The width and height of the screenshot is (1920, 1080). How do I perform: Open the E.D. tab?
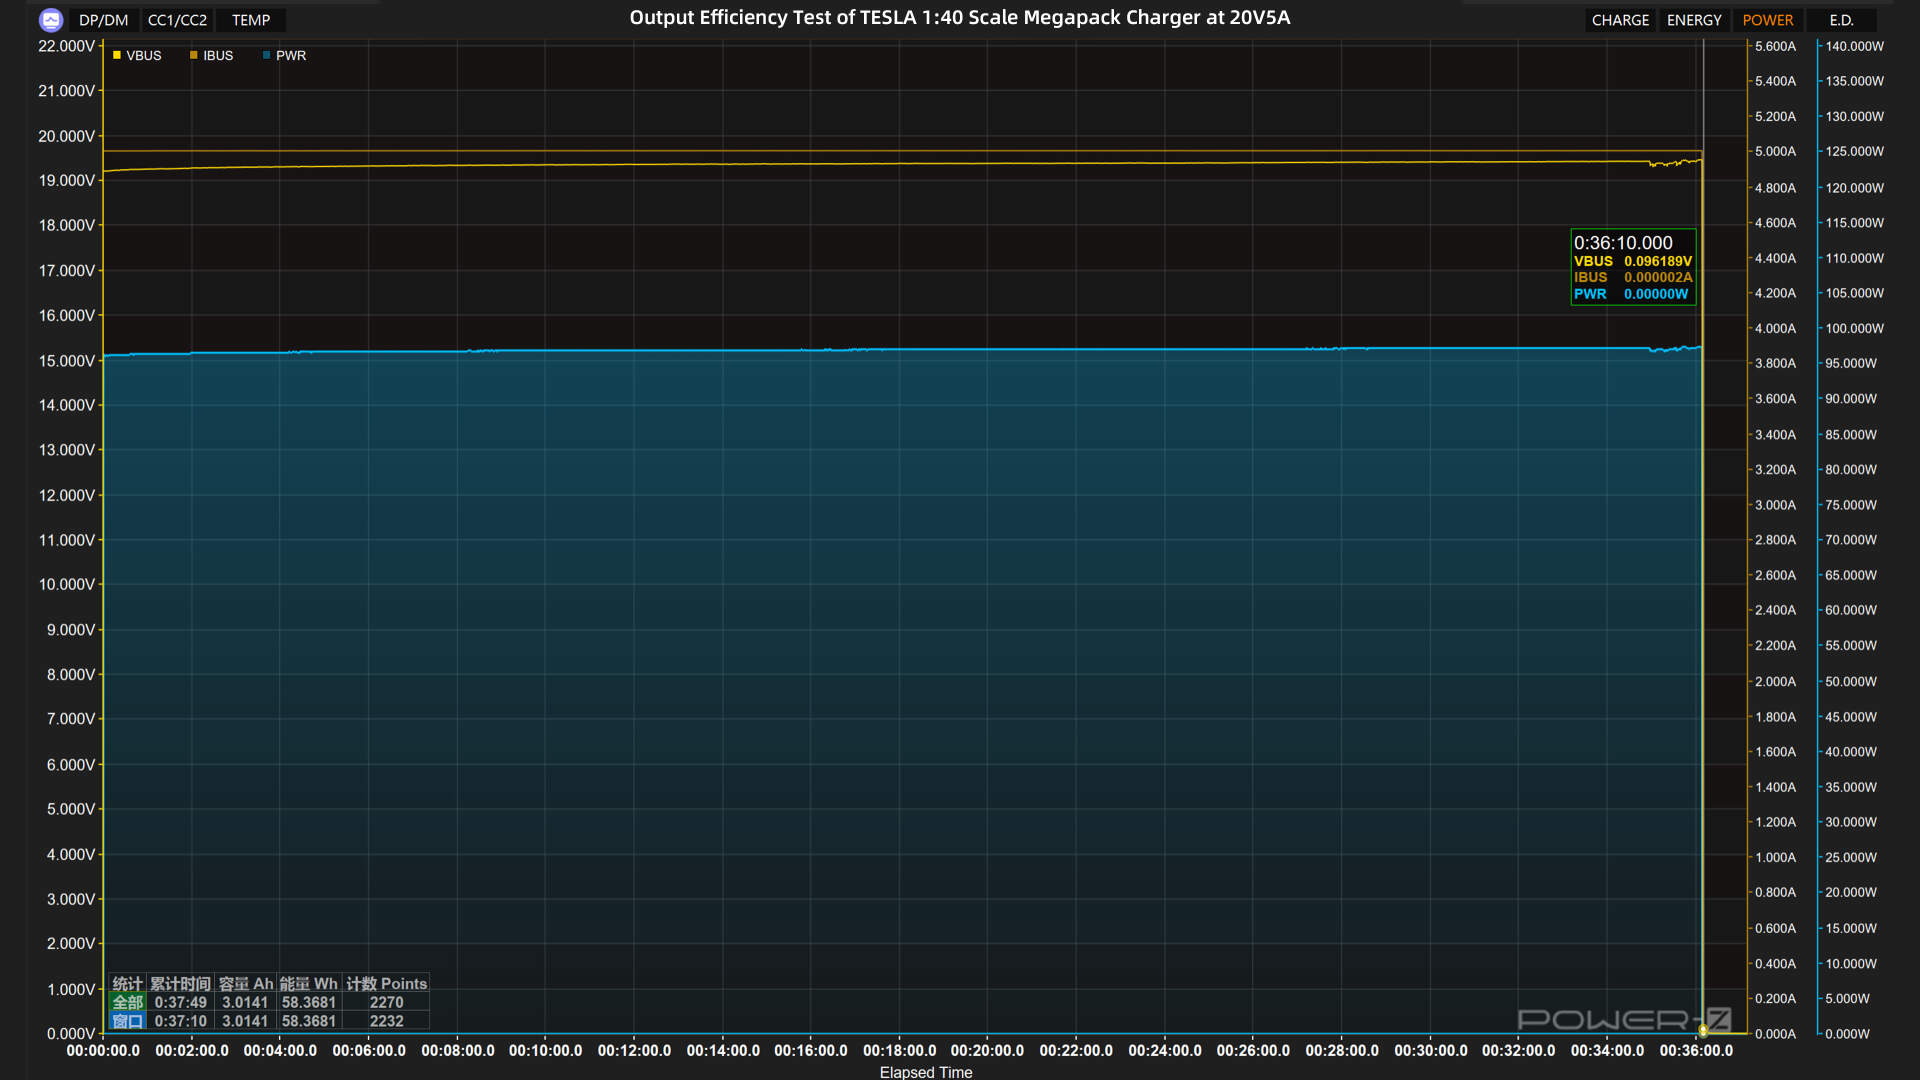tap(1841, 20)
